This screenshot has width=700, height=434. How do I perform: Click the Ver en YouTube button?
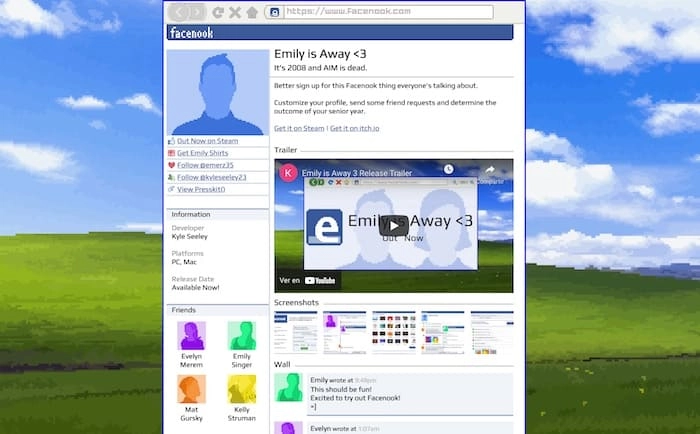307,280
